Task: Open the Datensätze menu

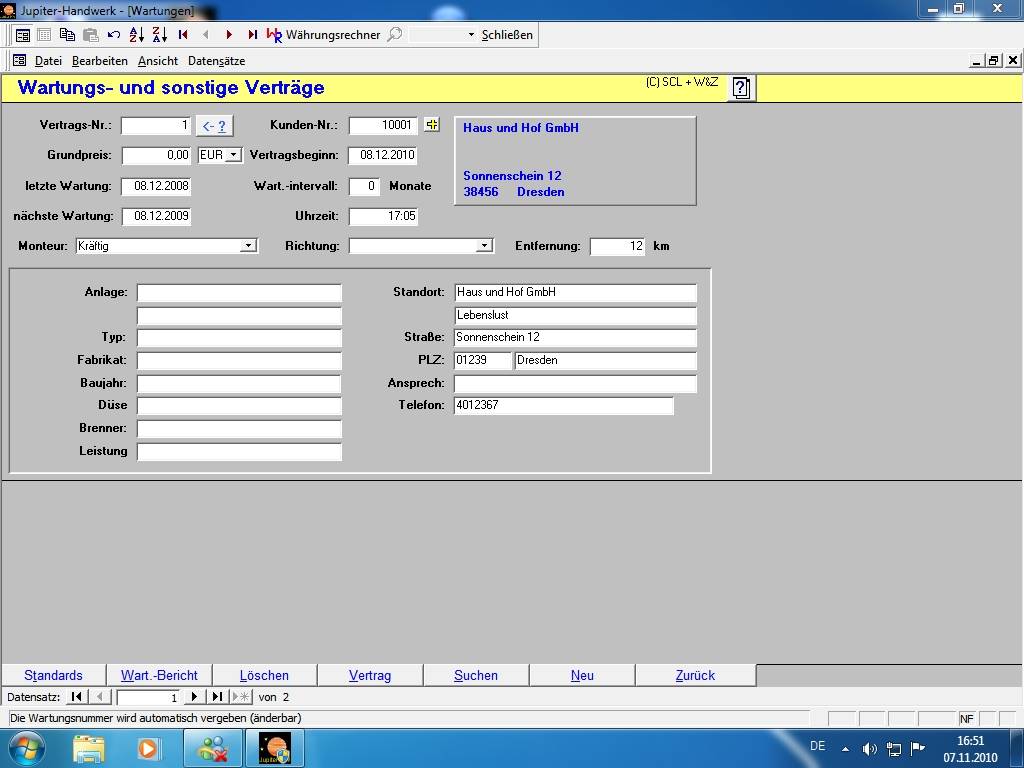Action: click(x=216, y=61)
